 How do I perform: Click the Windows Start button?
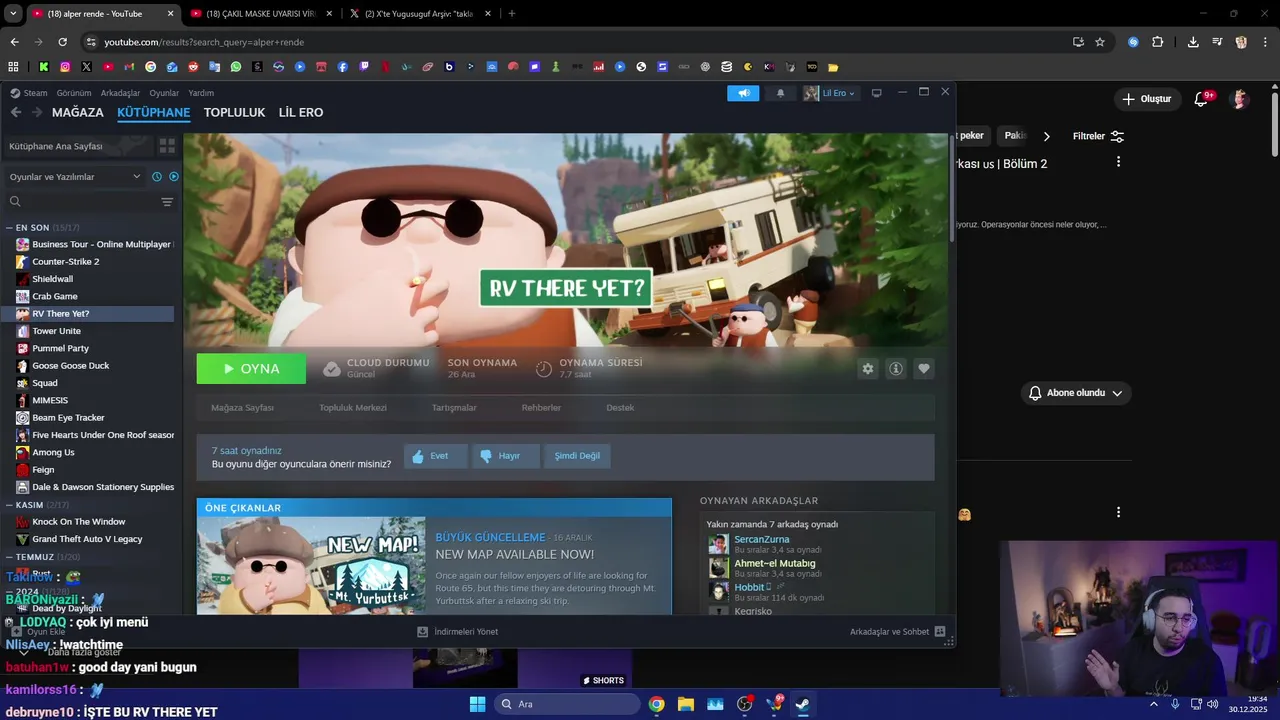click(477, 704)
